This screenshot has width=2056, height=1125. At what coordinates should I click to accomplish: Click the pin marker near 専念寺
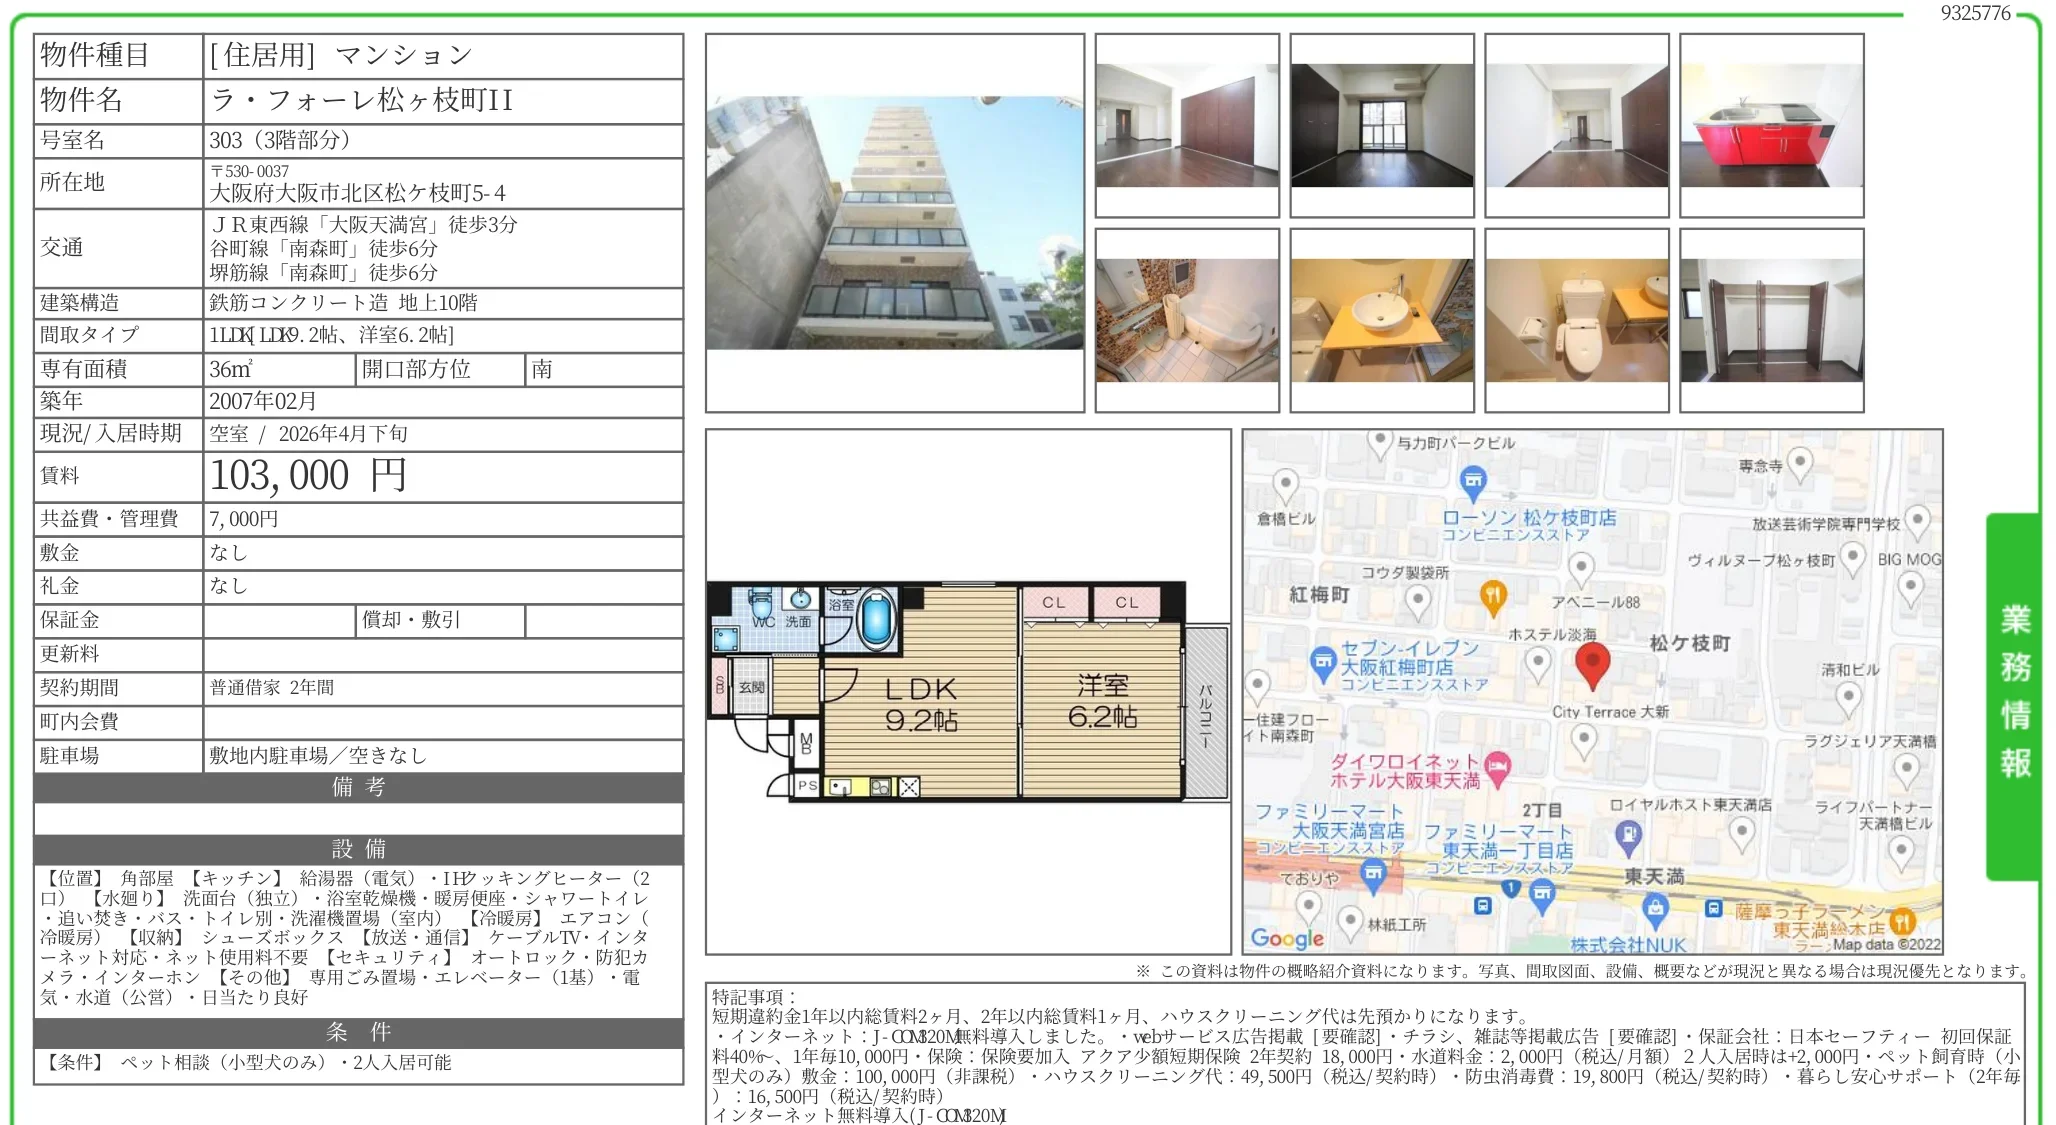coord(1799,462)
